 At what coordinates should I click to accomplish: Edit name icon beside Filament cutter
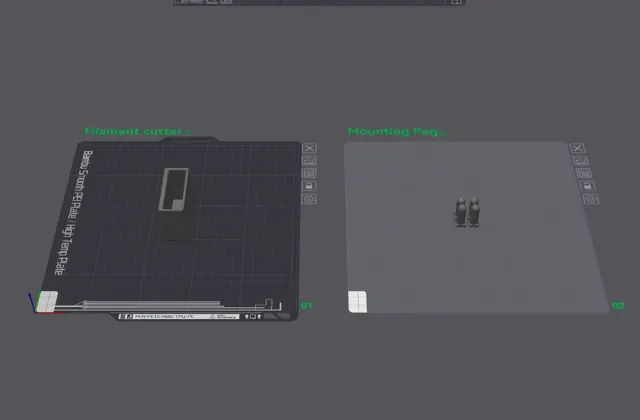[x=189, y=132]
